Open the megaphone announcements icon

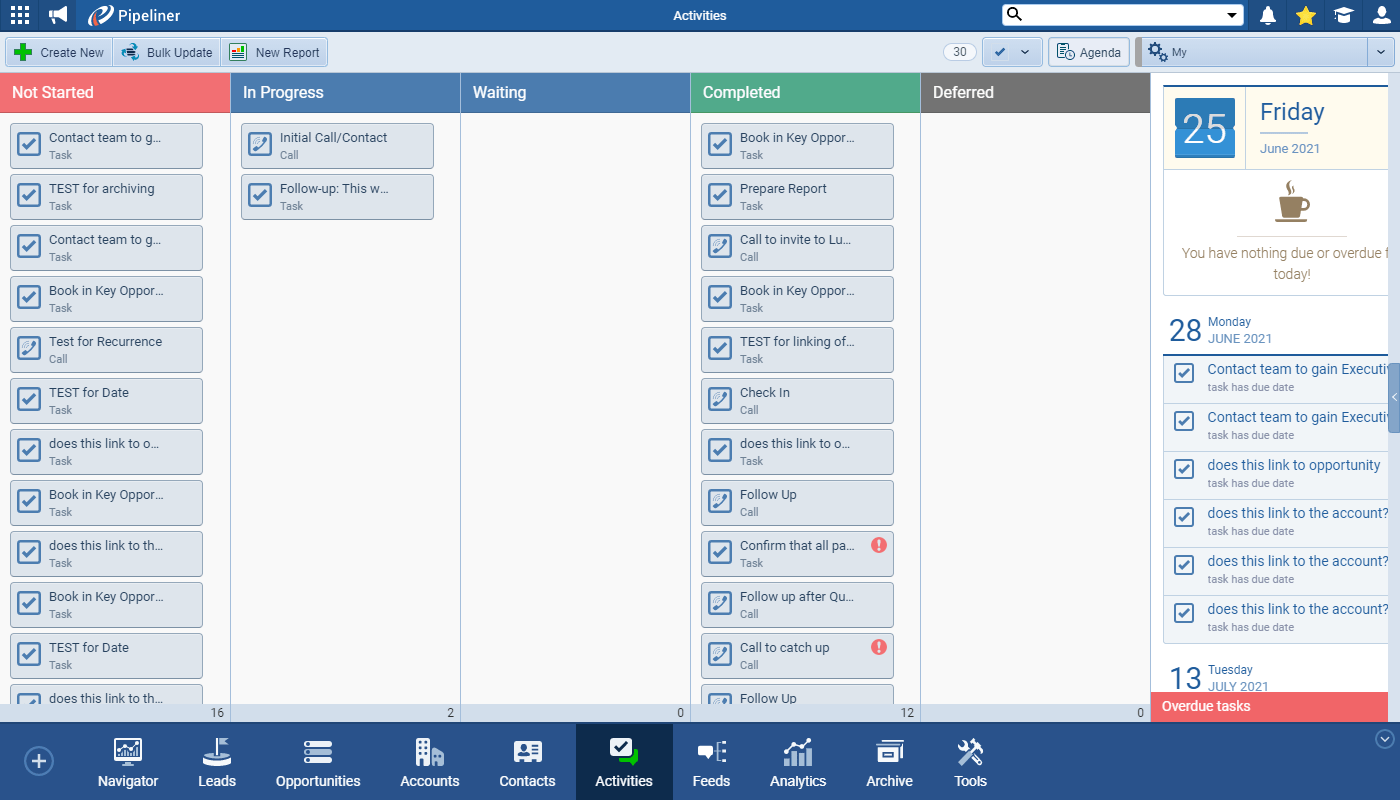(x=55, y=15)
